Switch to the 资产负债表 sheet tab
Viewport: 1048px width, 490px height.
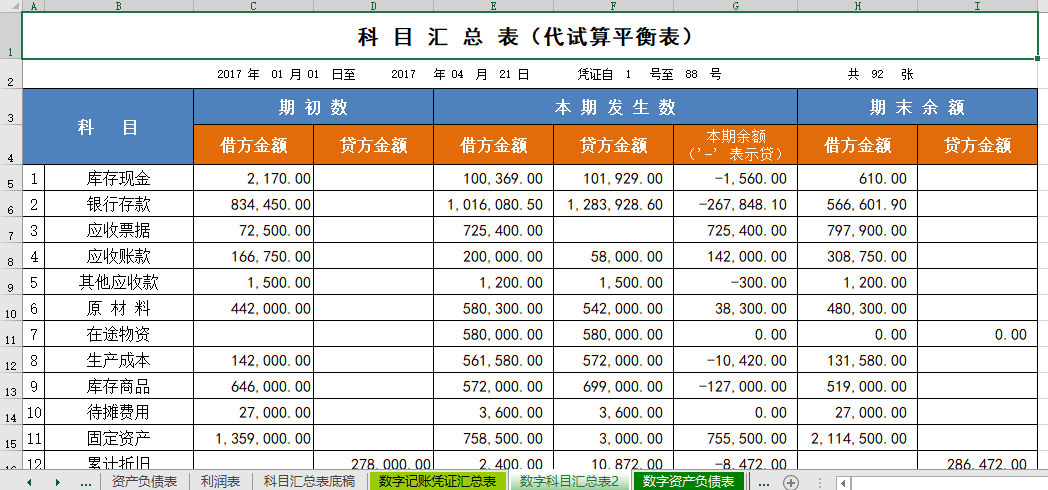tap(144, 482)
